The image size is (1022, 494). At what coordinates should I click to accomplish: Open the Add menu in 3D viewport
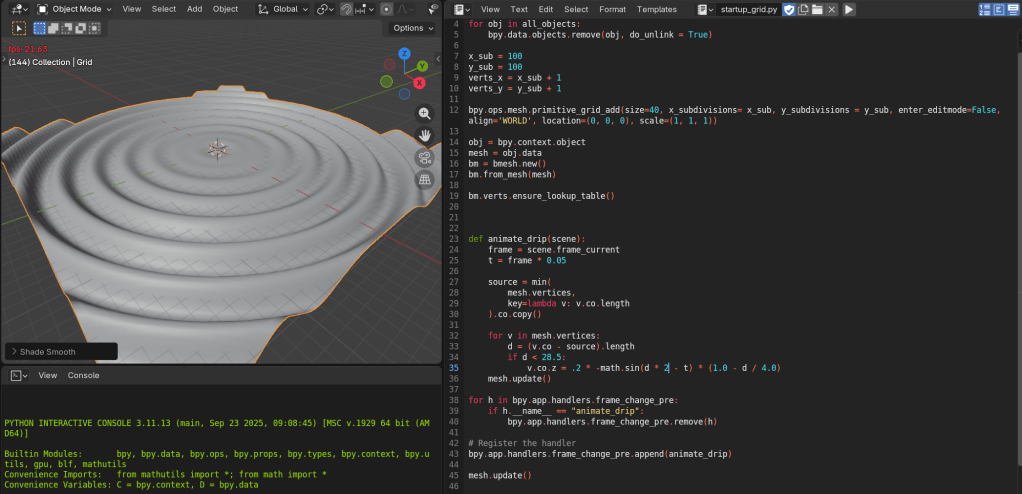click(x=194, y=9)
